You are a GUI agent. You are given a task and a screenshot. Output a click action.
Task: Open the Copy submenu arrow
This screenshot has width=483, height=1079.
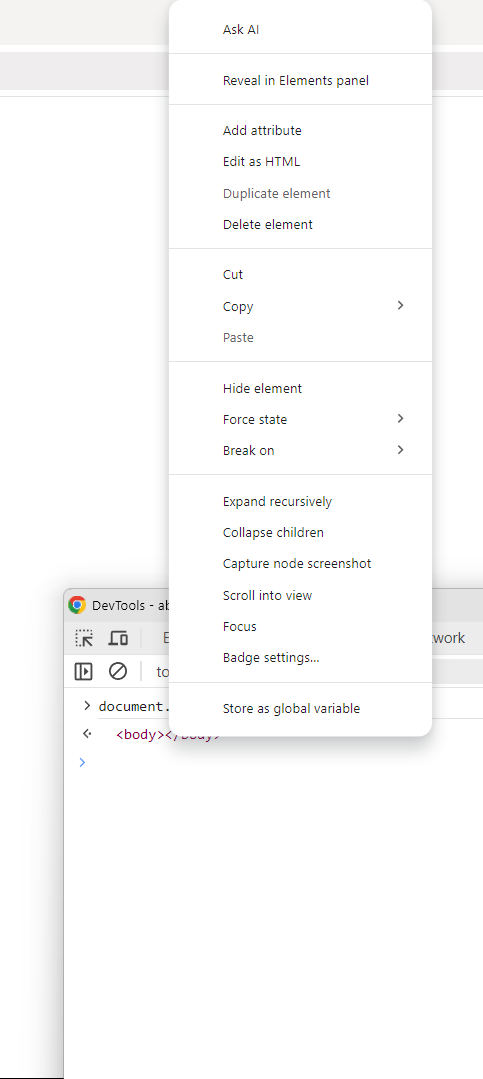coord(400,306)
